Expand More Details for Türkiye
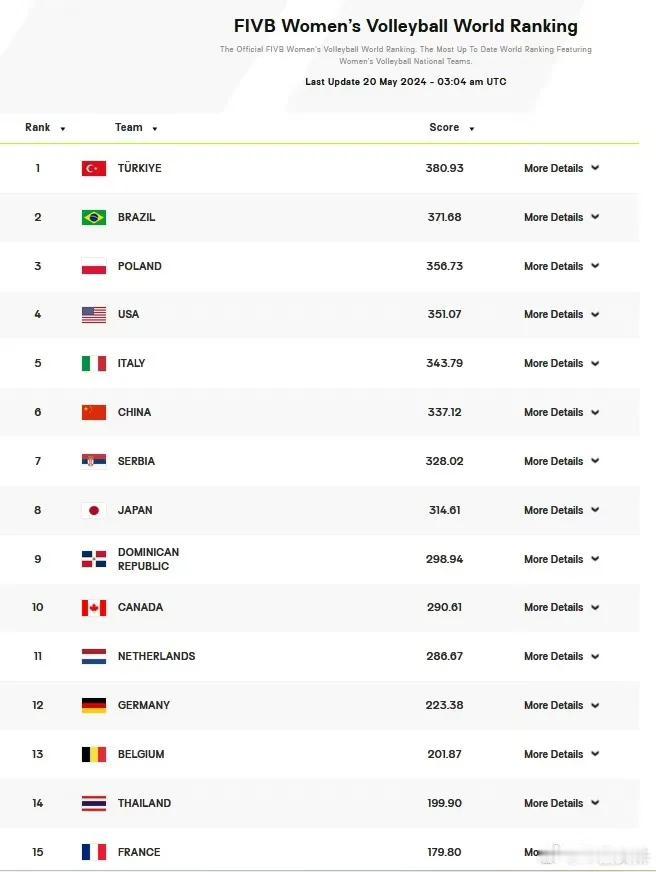 [x=561, y=168]
